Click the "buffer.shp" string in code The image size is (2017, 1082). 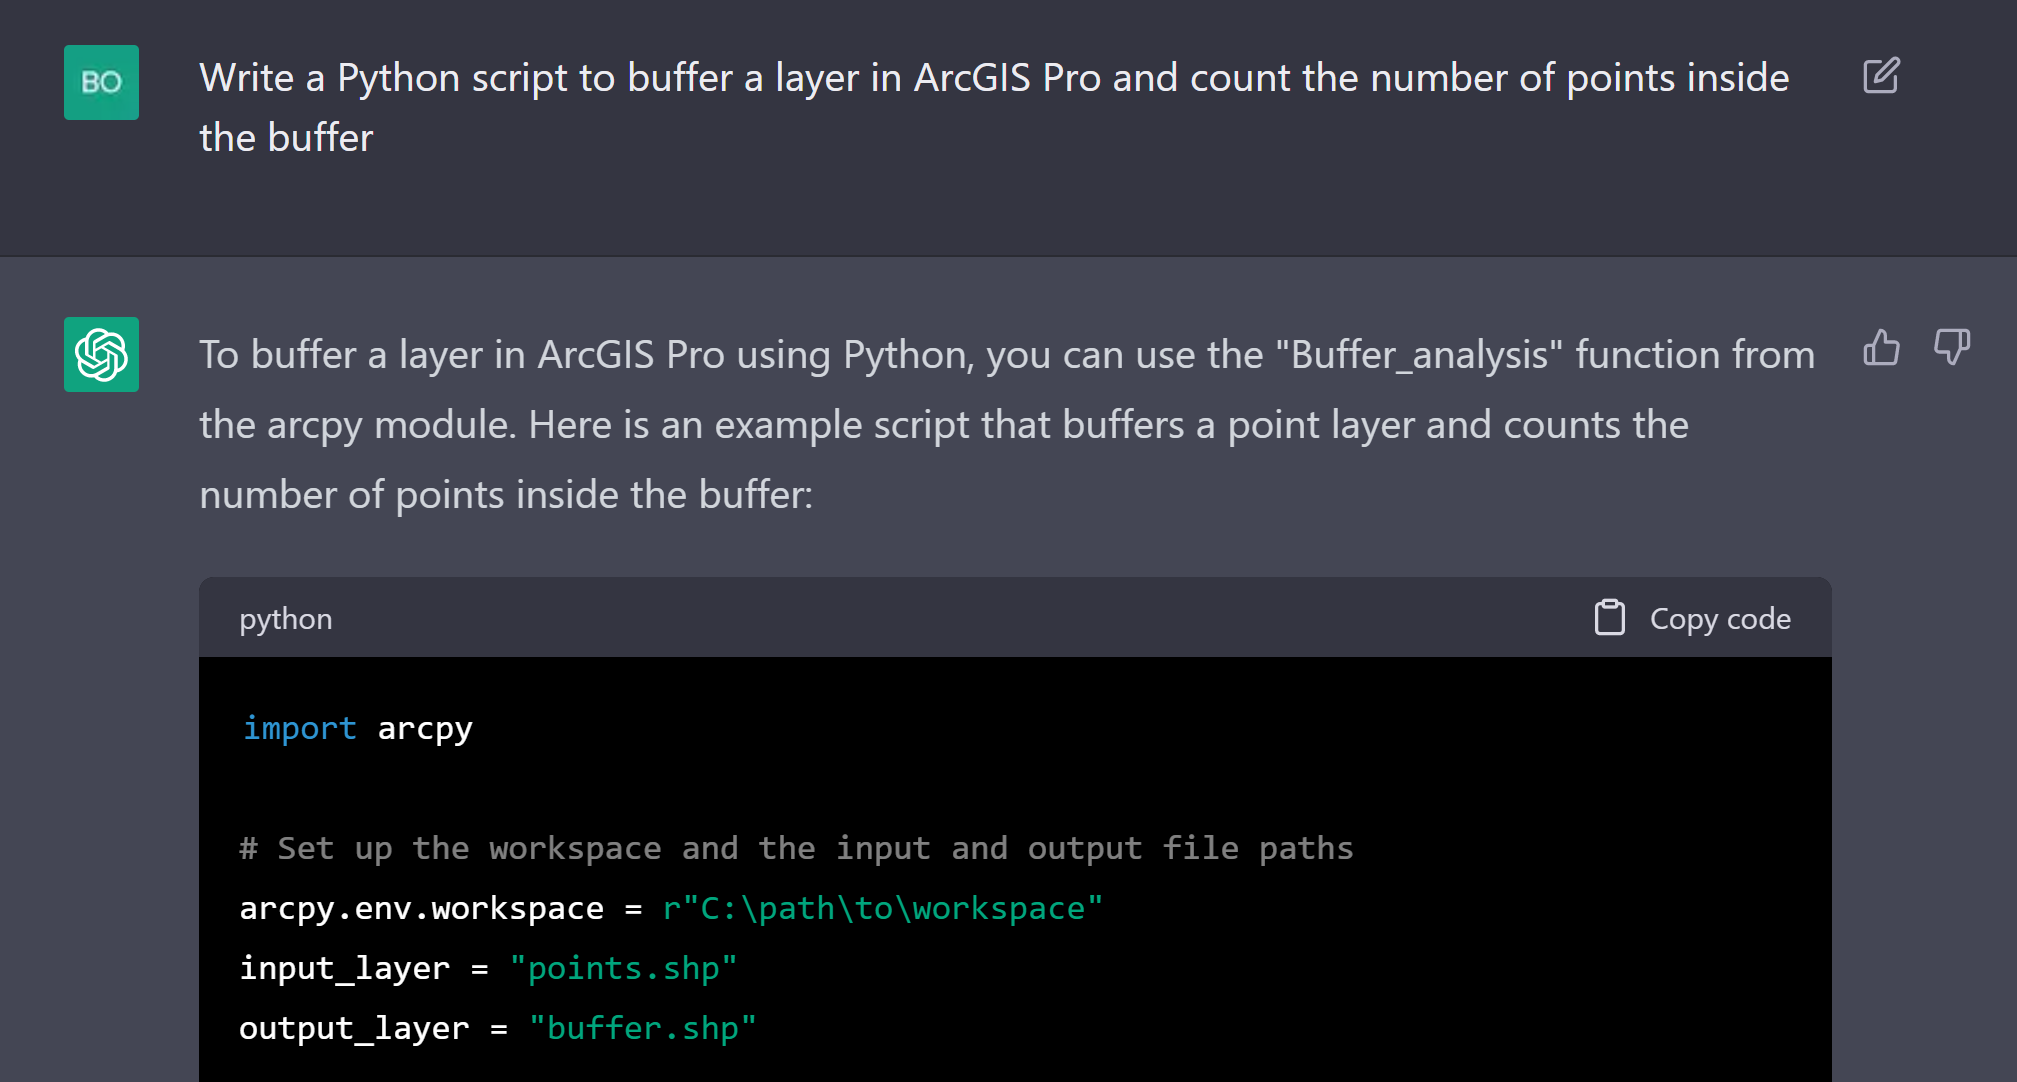pyautogui.click(x=643, y=1029)
